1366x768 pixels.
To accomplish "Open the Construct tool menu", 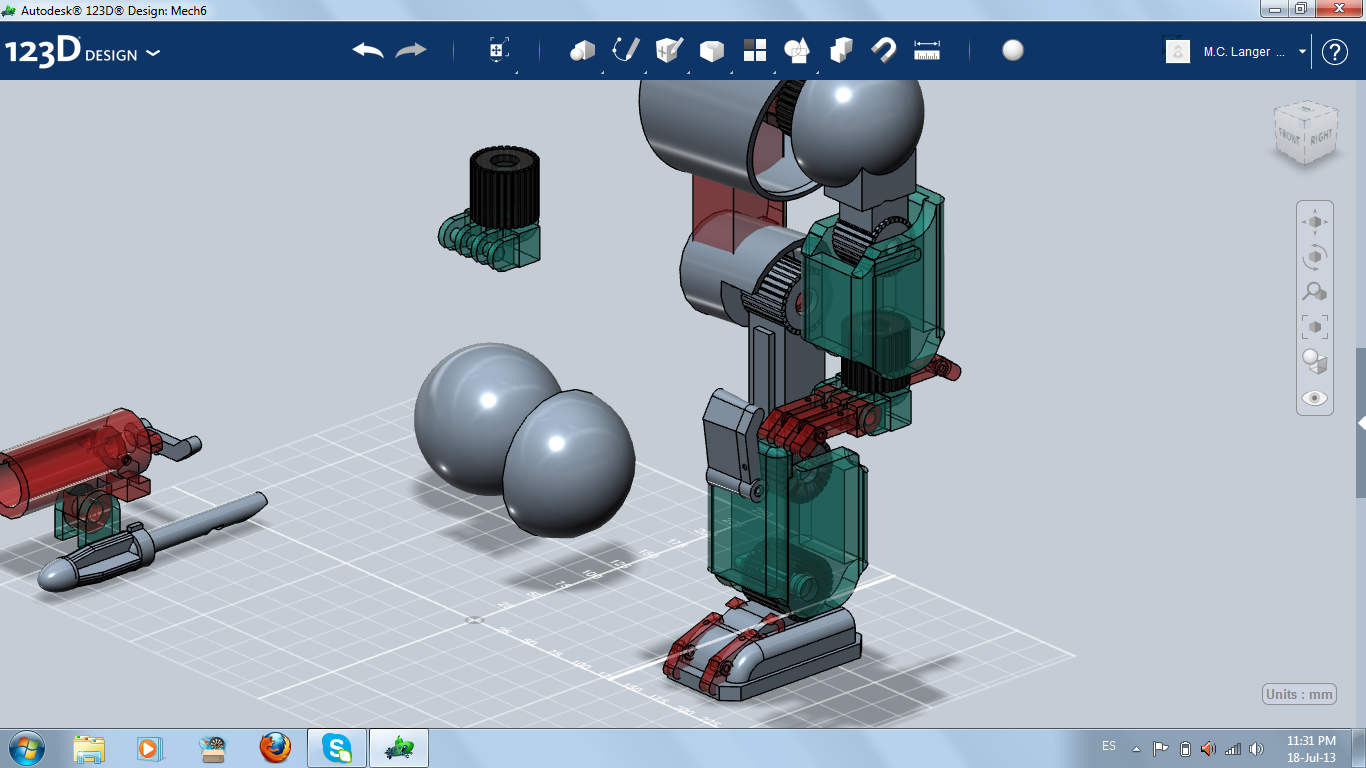I will 669,51.
